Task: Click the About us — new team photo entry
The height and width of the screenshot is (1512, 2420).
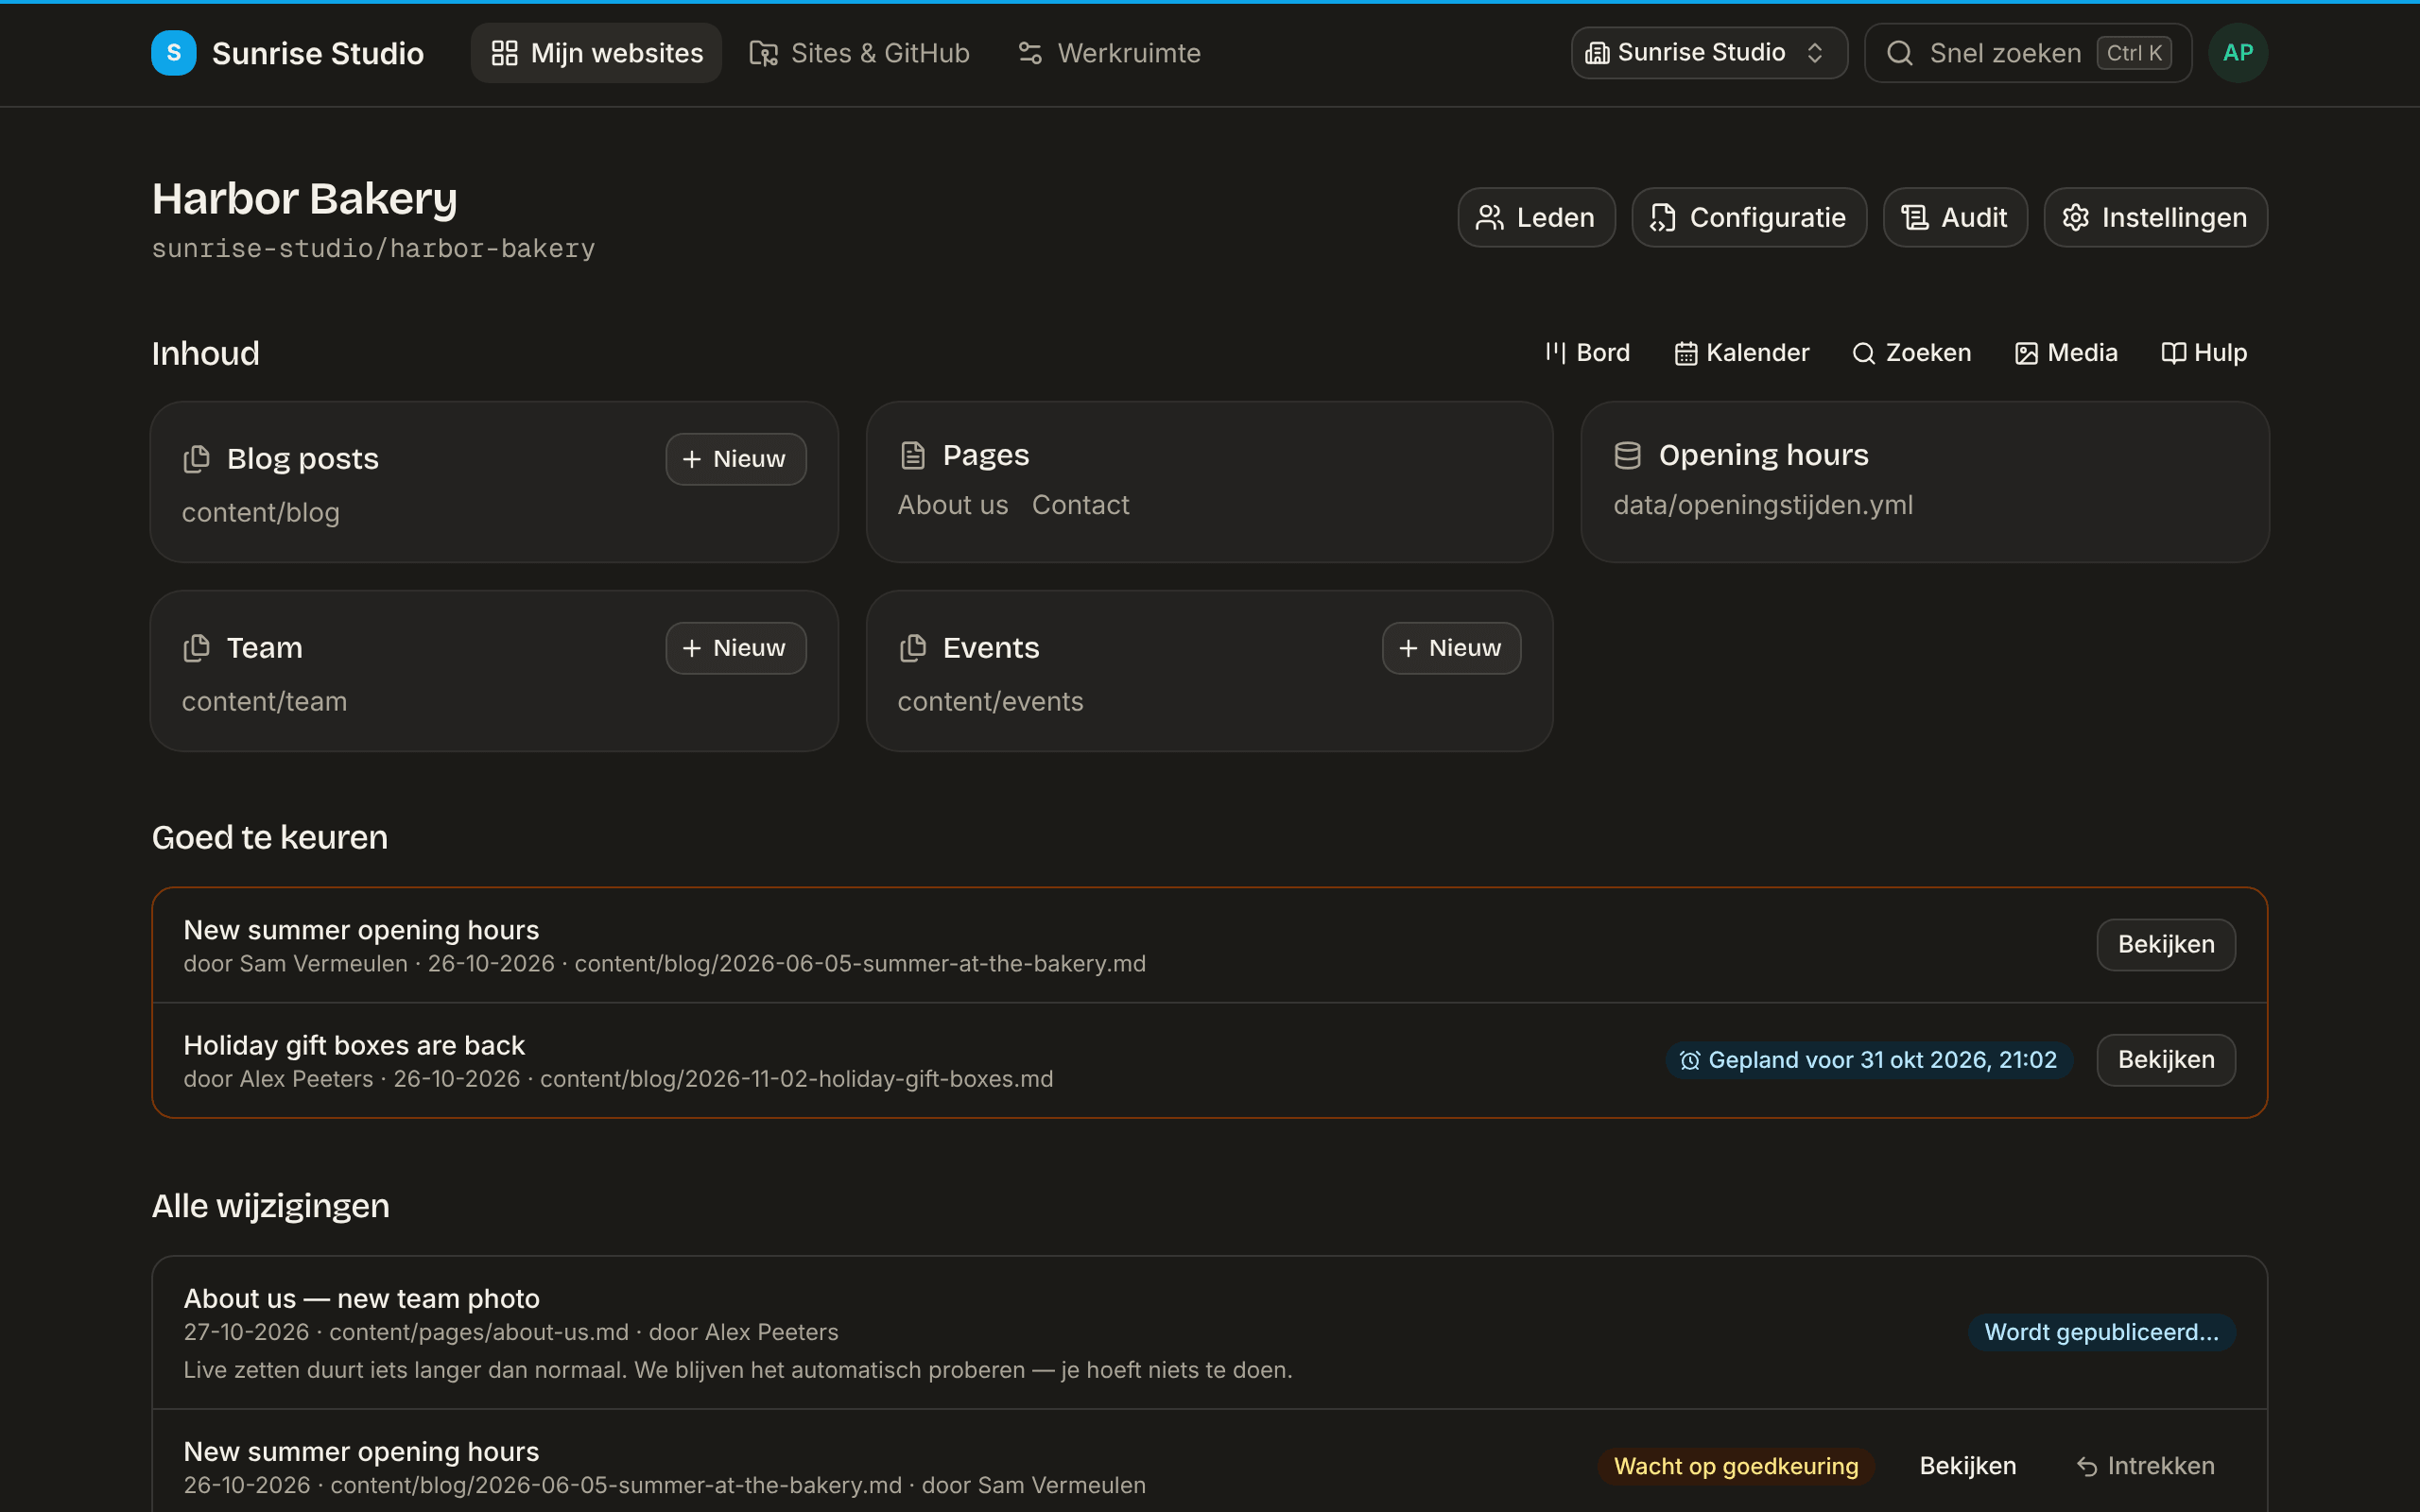Action: [x=1209, y=1333]
